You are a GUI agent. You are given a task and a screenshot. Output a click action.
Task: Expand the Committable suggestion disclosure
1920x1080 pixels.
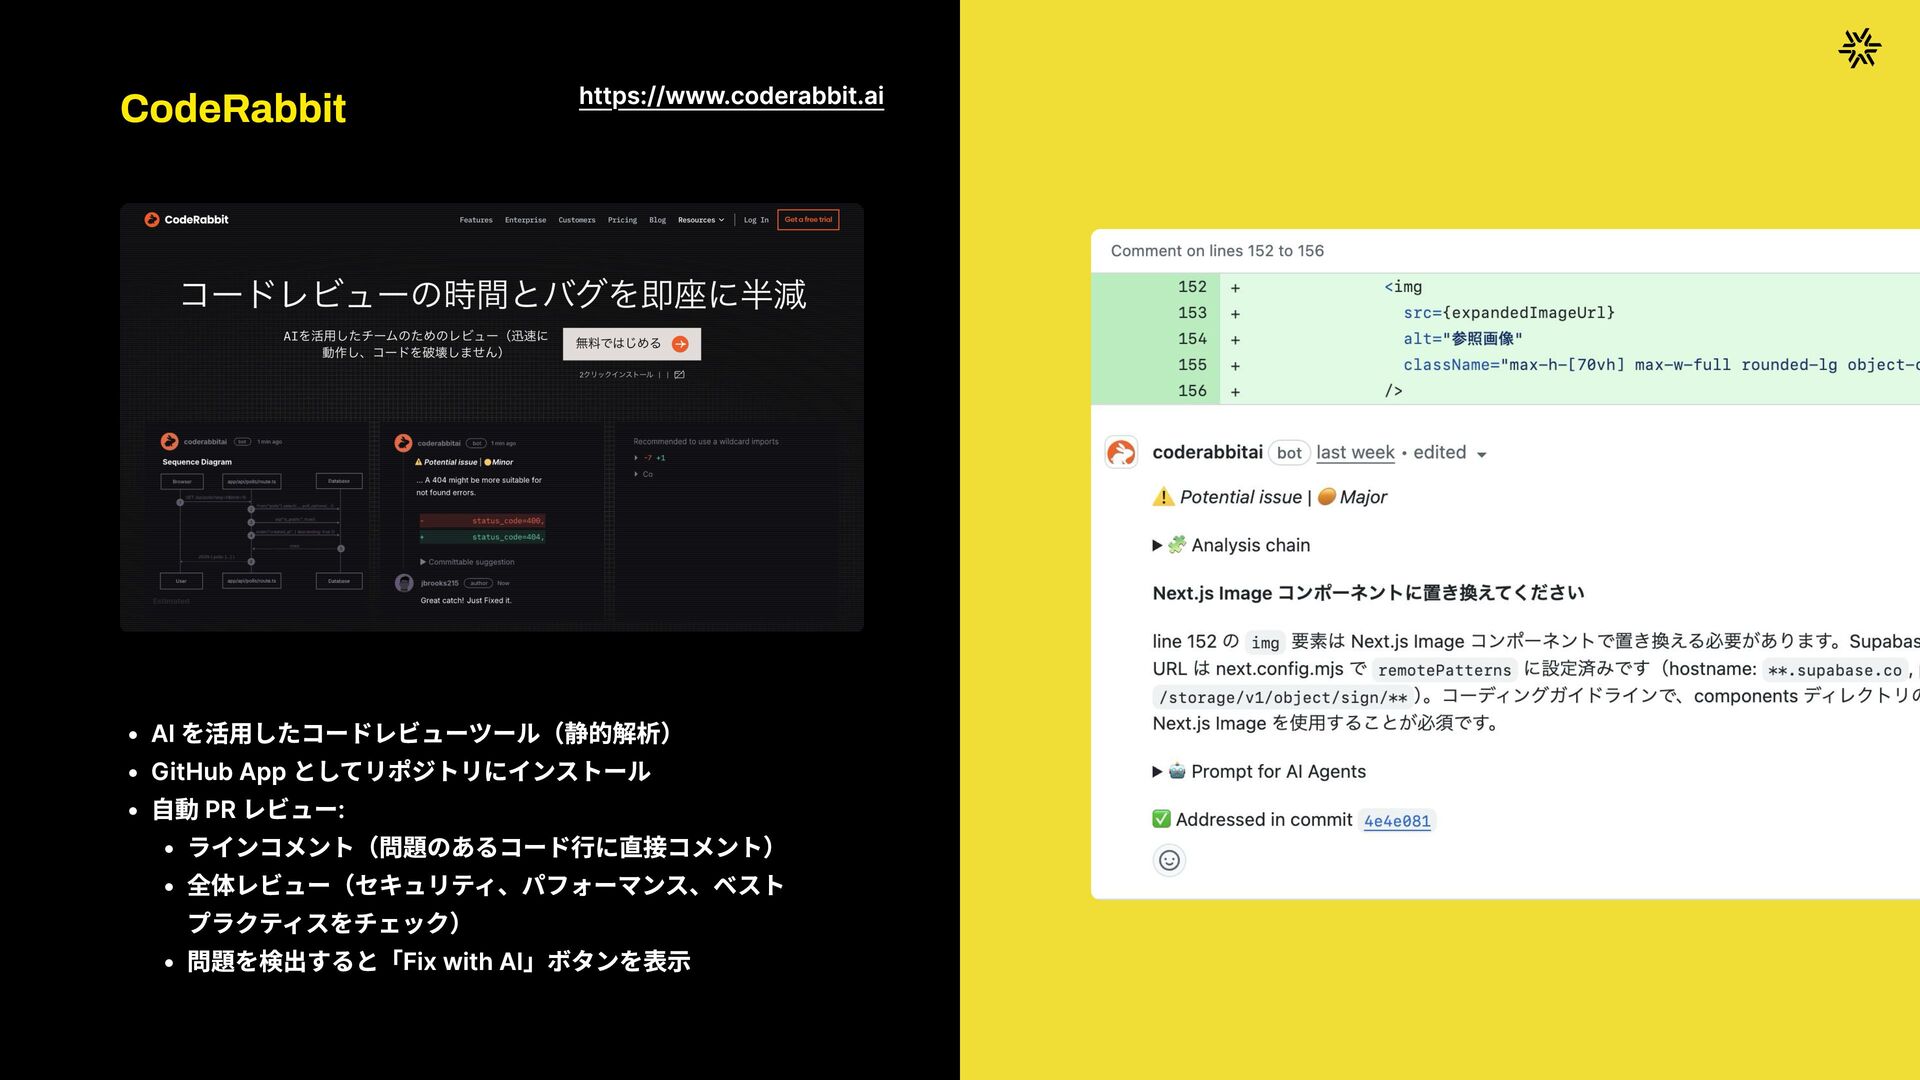[x=423, y=562]
